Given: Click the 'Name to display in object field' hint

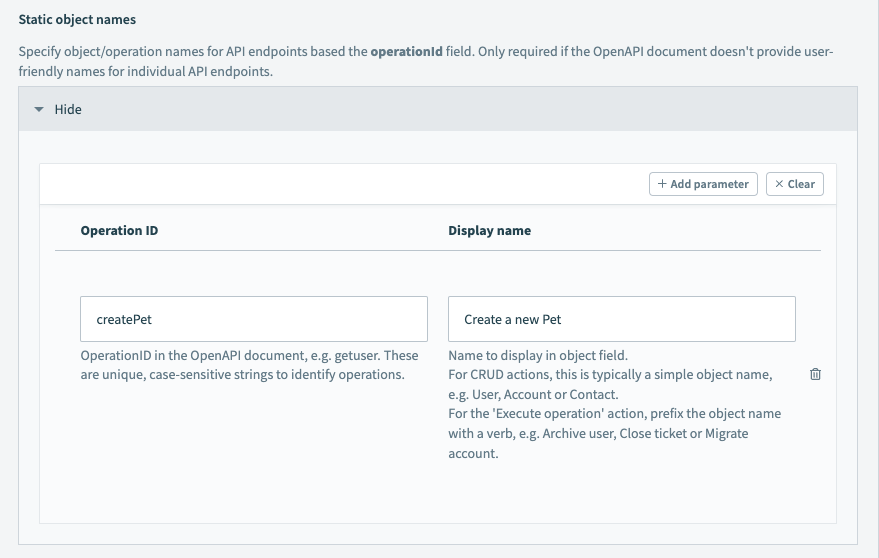Looking at the screenshot, I should 537,356.
